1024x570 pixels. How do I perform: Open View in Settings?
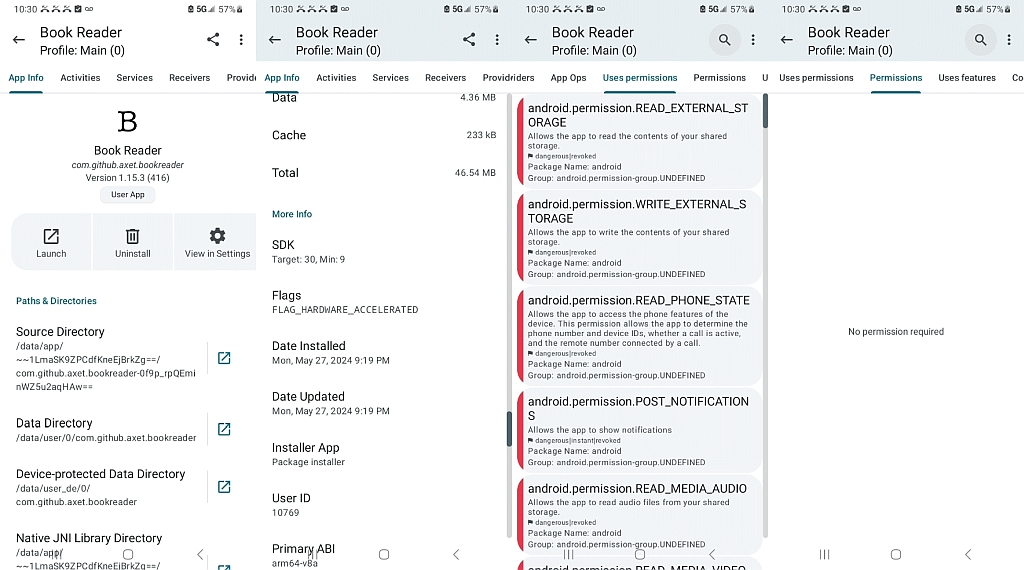click(x=217, y=242)
